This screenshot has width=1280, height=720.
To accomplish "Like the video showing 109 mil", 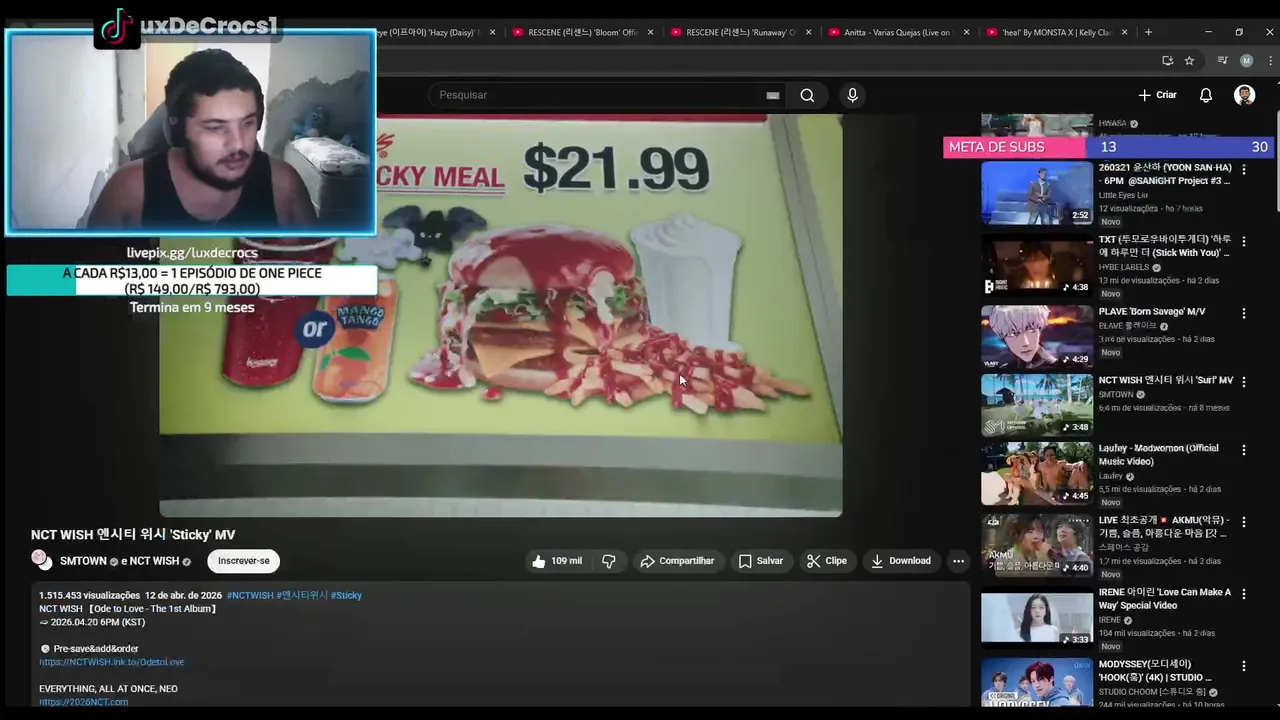I will coord(556,561).
